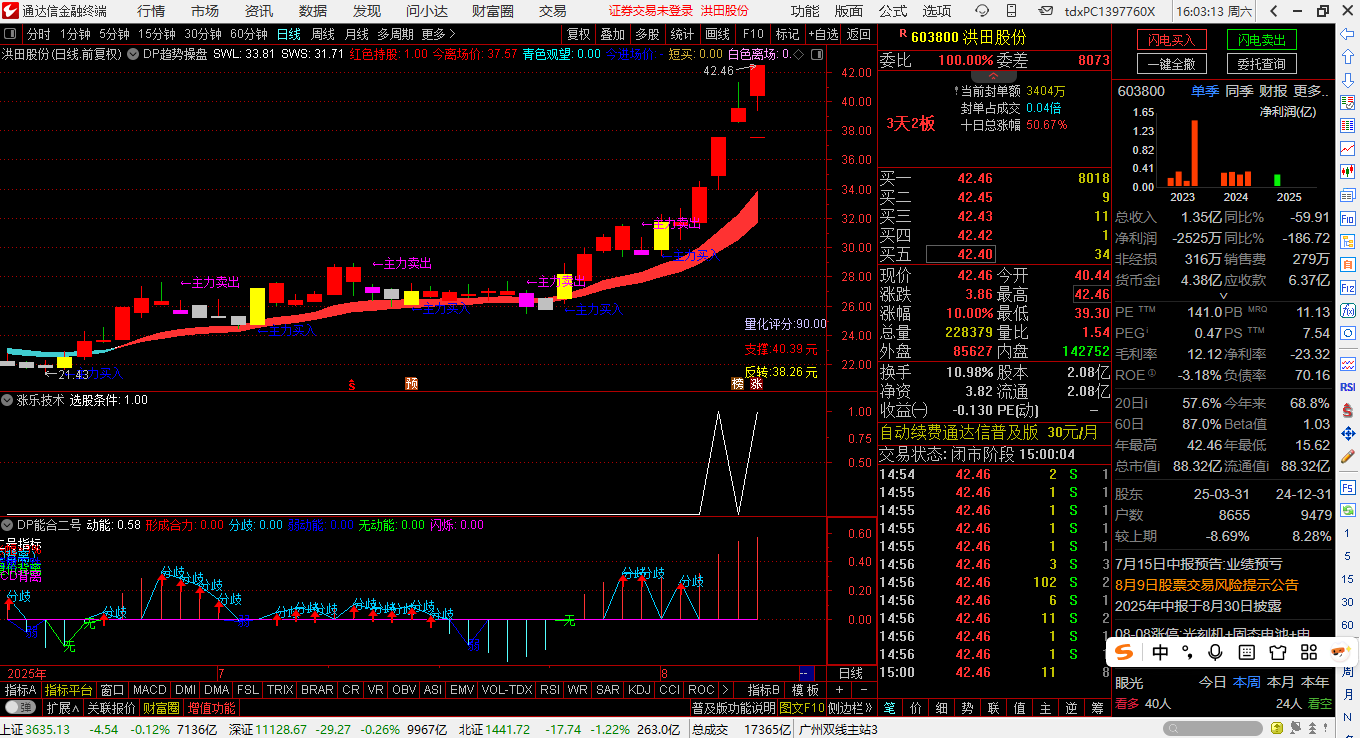Click the 委托查询 button
Screen dimensions: 1360x738
1261,64
